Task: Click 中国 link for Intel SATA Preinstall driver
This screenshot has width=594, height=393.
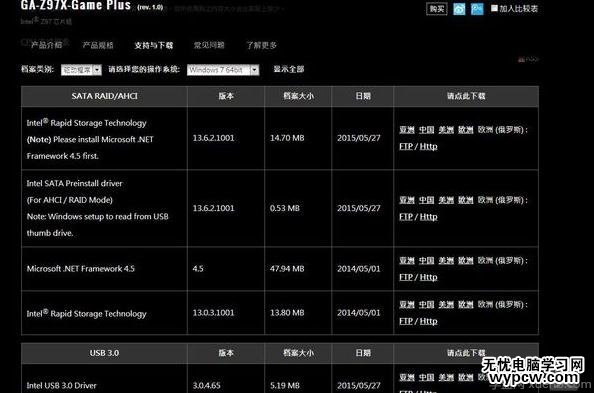Action: [x=427, y=200]
